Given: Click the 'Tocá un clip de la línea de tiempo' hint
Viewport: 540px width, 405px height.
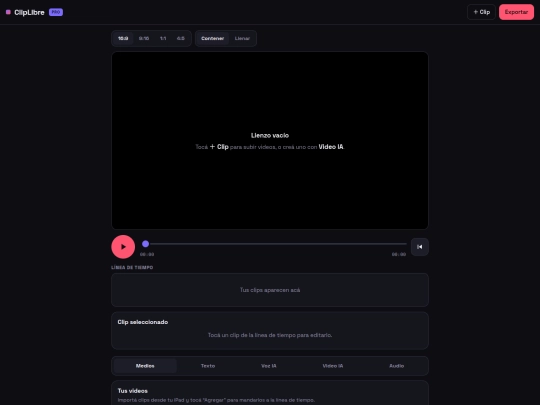Looking at the screenshot, I should [x=270, y=335].
